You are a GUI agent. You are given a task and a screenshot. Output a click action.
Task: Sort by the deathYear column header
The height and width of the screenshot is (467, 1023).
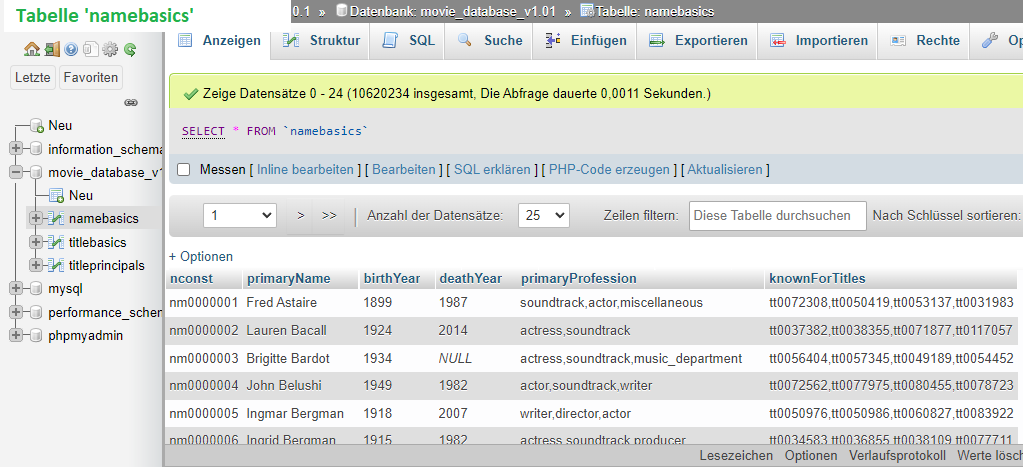(470, 279)
